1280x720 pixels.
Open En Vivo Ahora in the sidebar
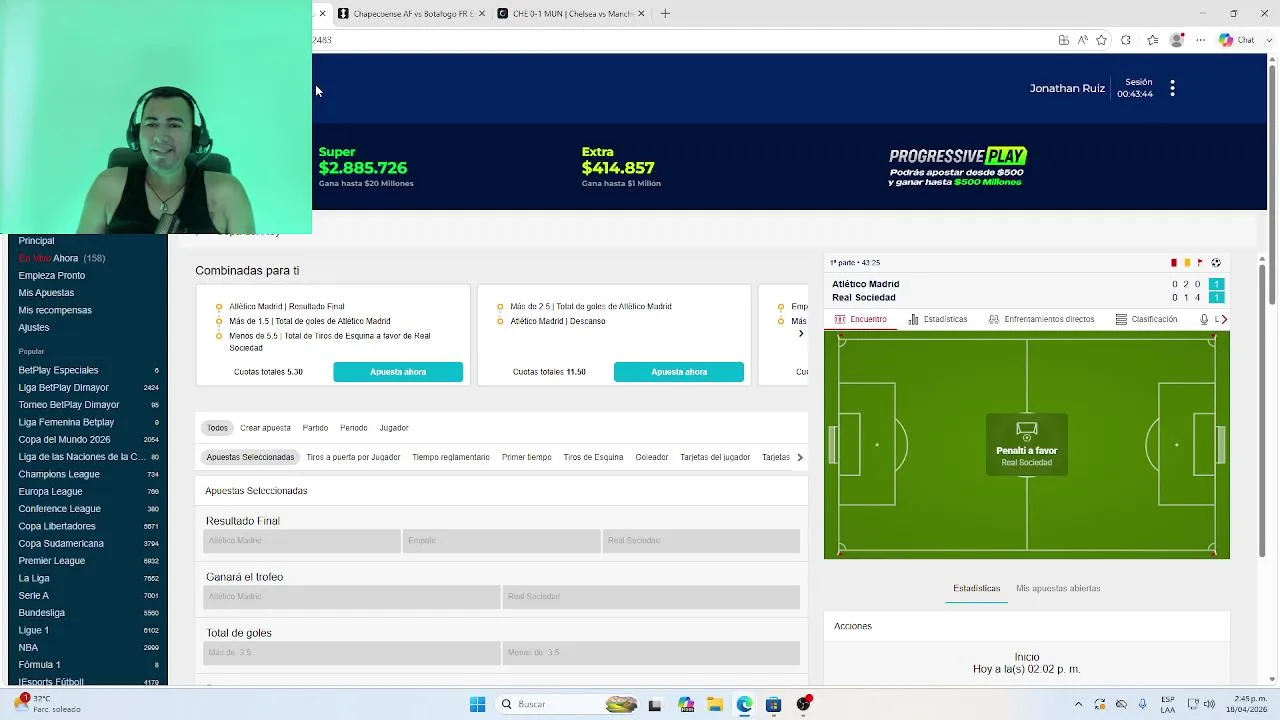[62, 258]
